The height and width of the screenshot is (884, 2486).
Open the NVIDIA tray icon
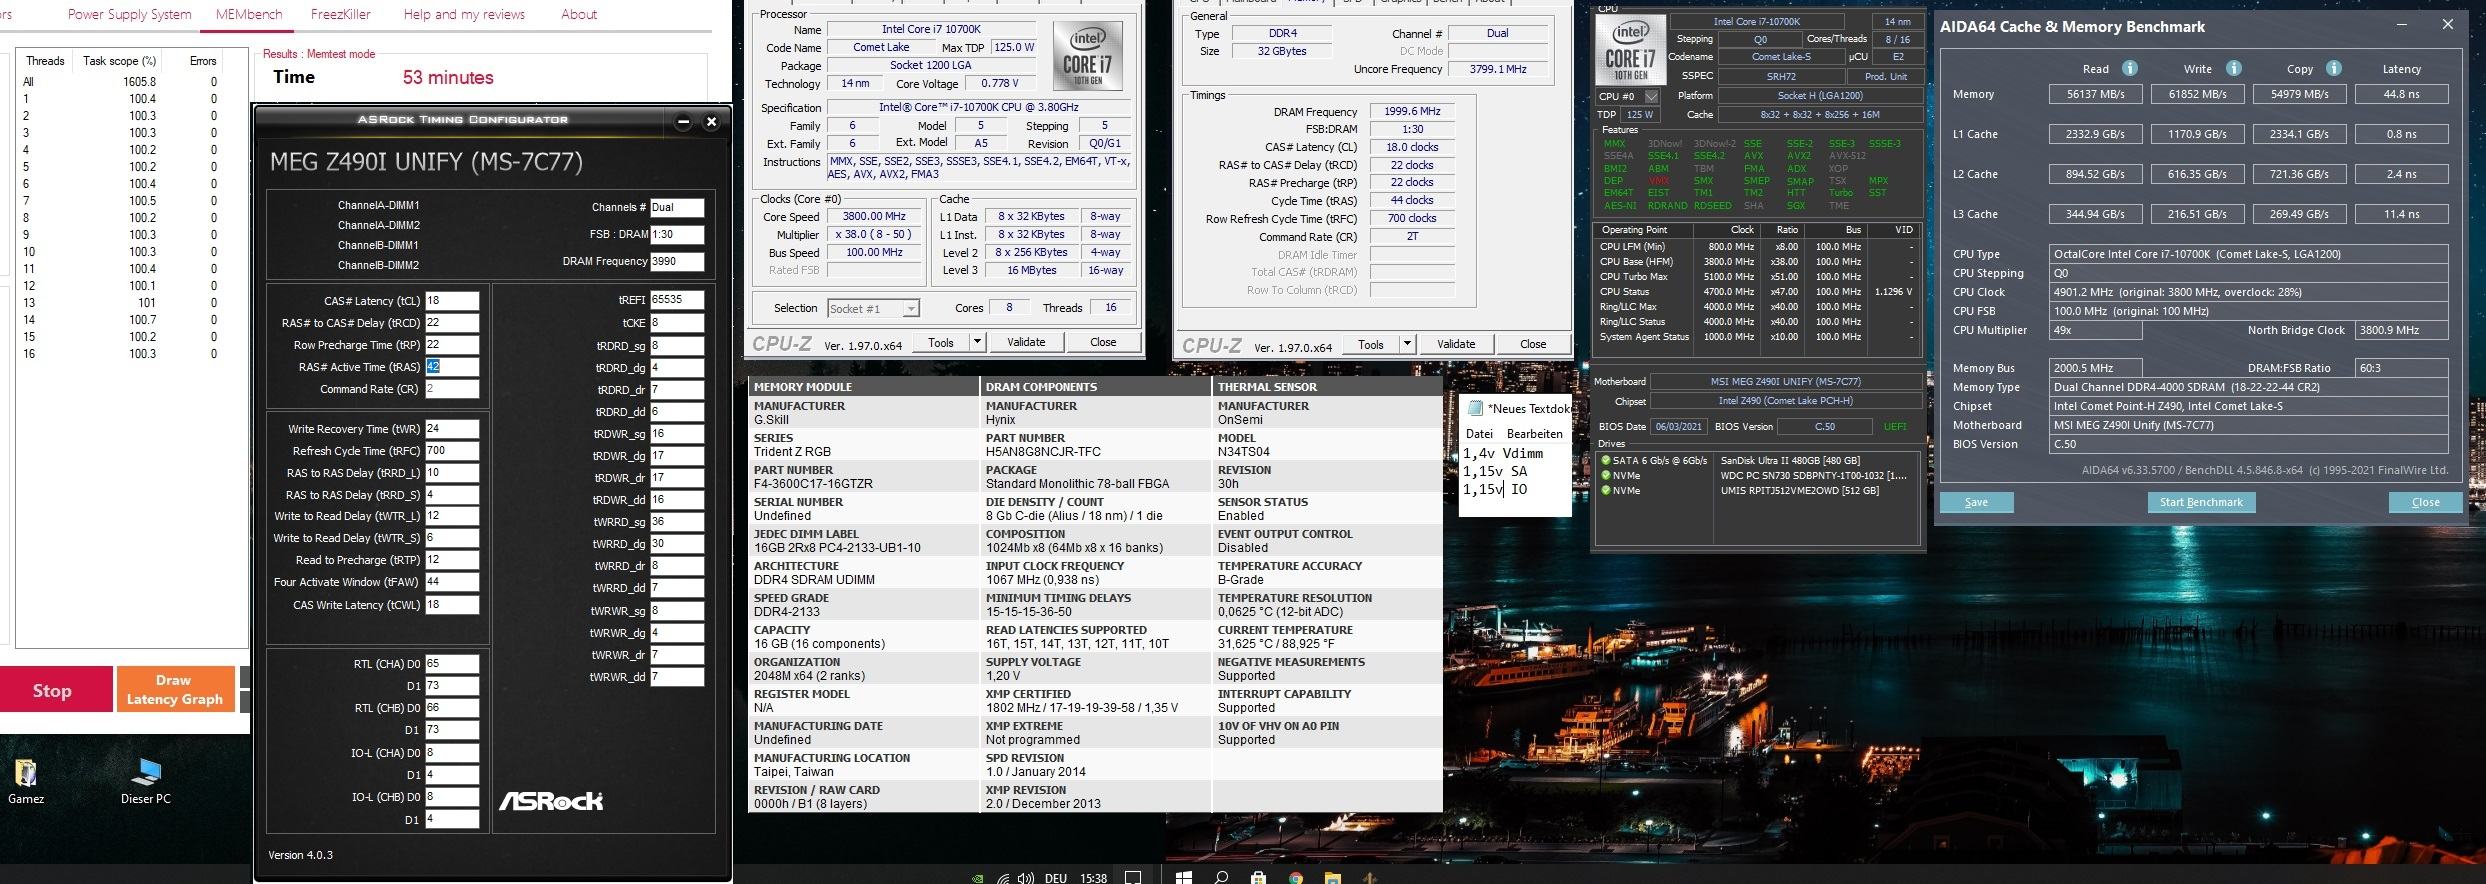978,878
